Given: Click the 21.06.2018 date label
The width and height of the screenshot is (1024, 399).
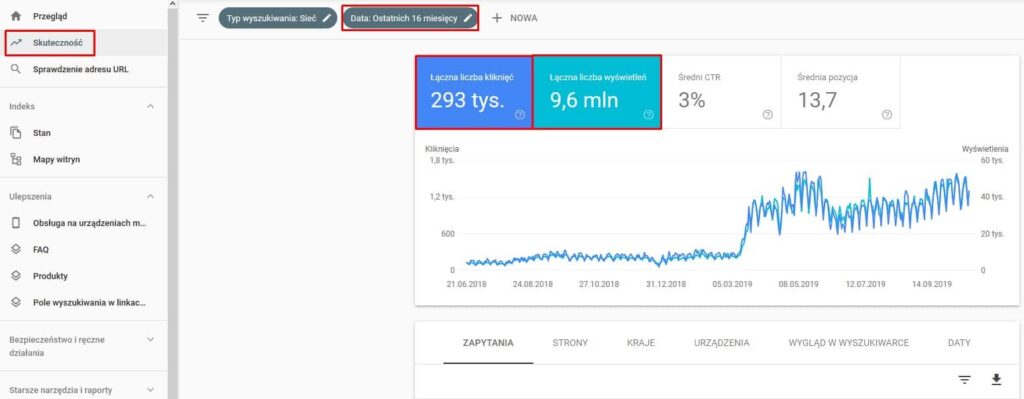Looking at the screenshot, I should (467, 285).
